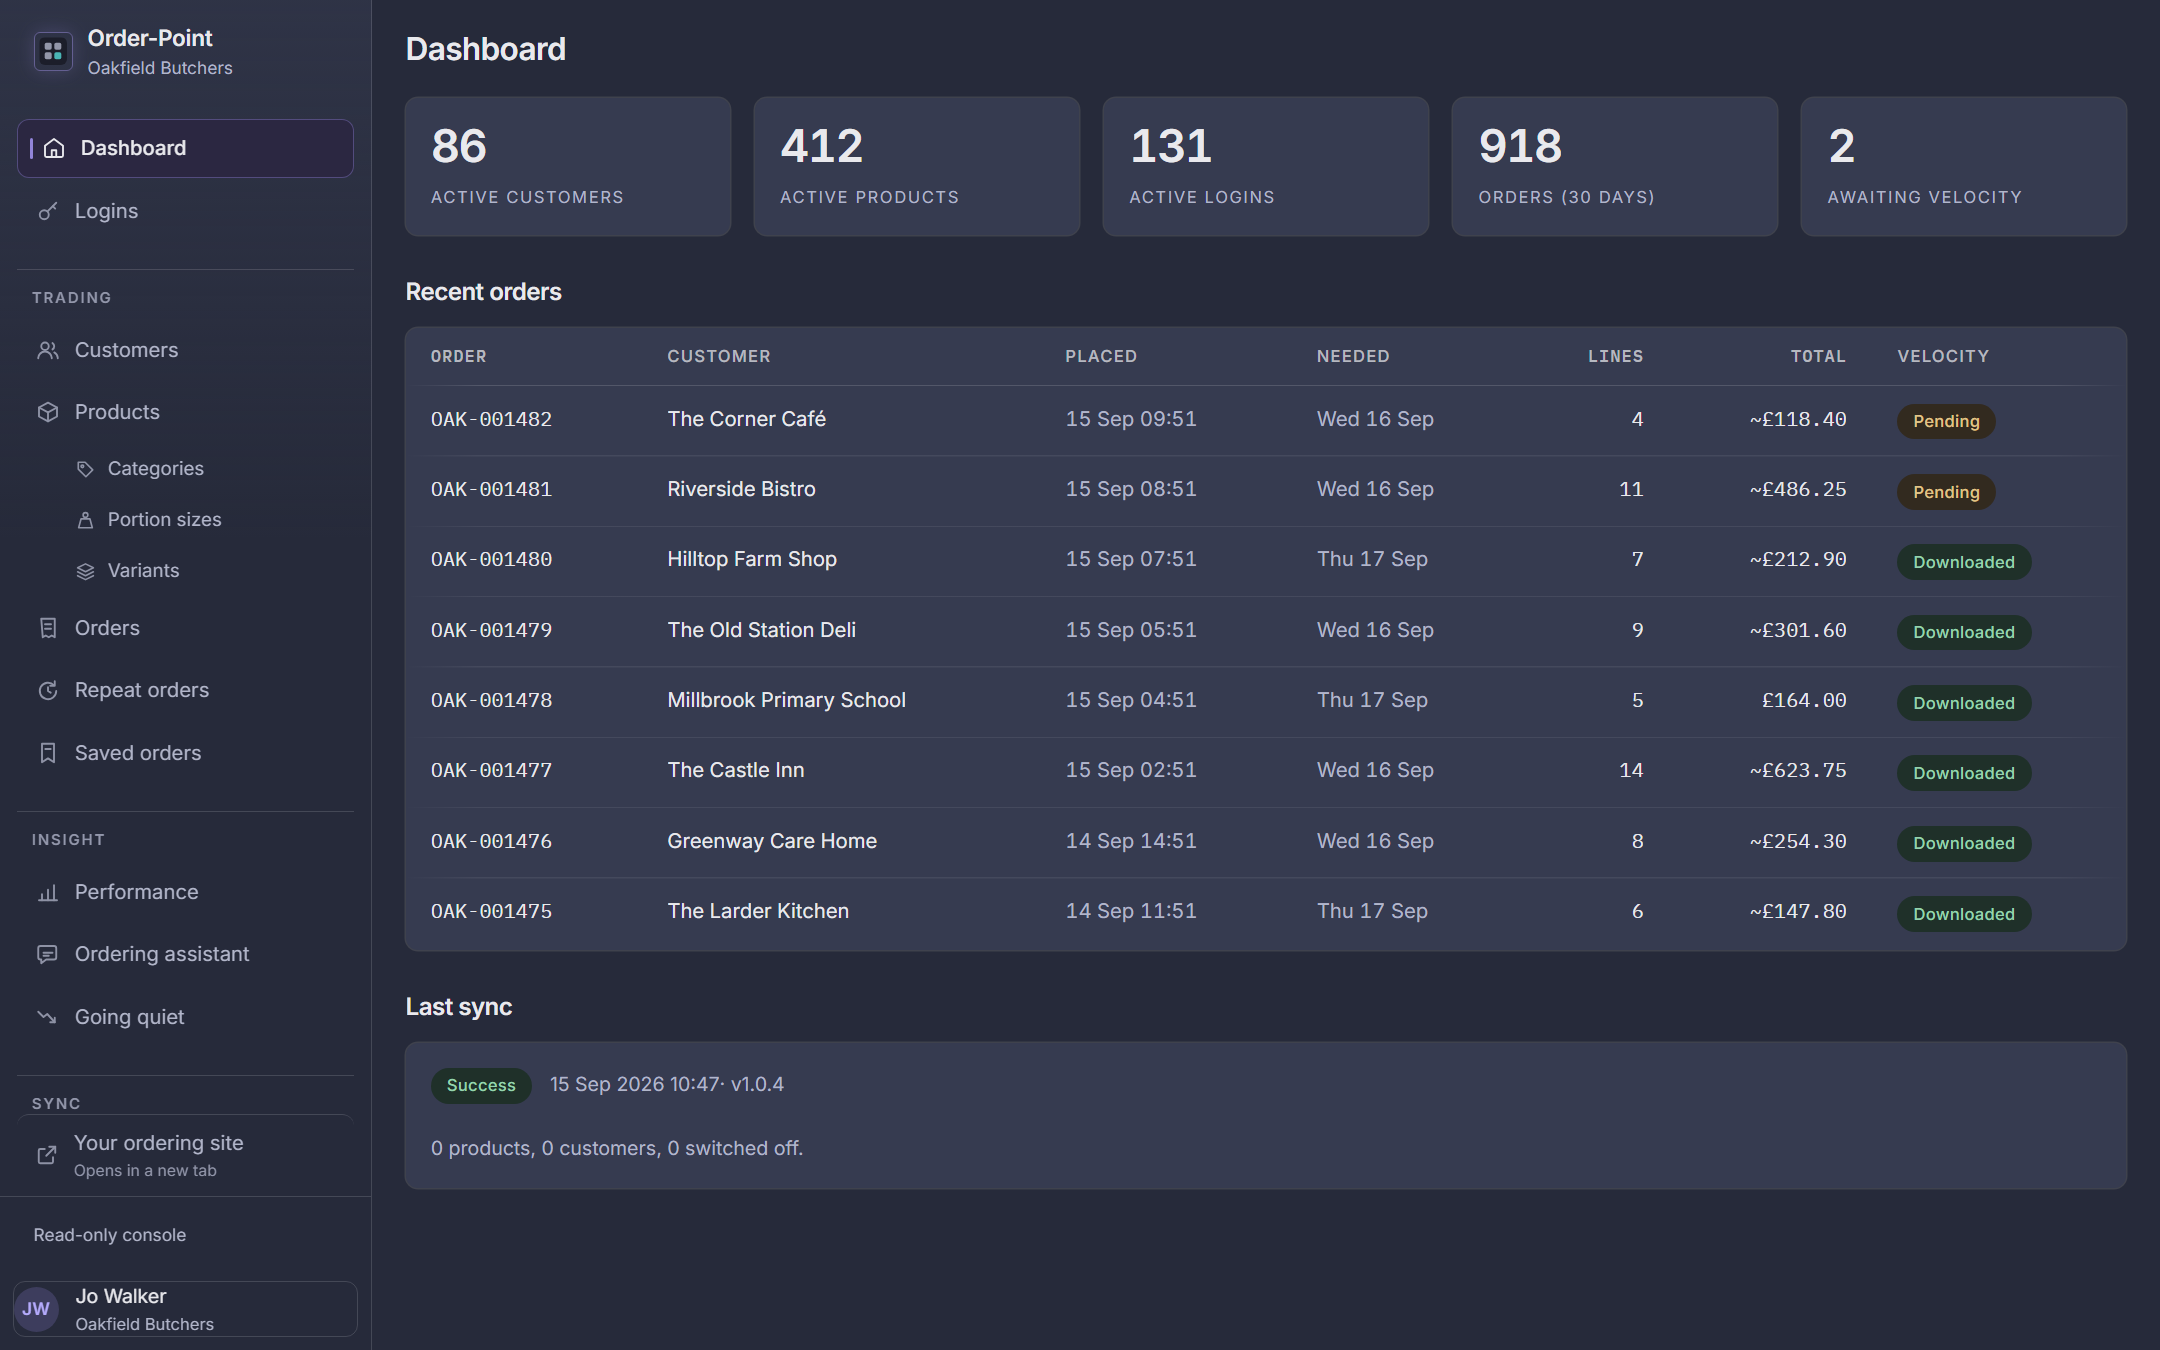Open the Ordering assistant
This screenshot has height=1350, width=2160.
tap(185, 954)
